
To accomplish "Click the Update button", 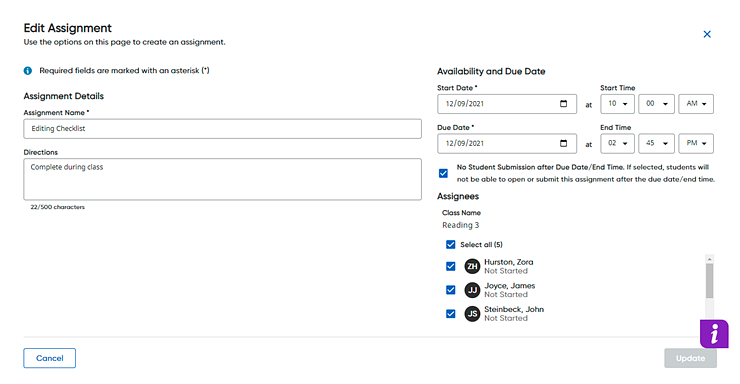I will [x=690, y=358].
